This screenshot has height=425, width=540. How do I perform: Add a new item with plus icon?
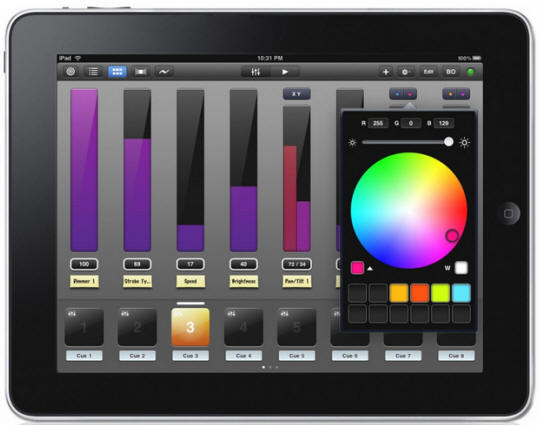coord(386,72)
